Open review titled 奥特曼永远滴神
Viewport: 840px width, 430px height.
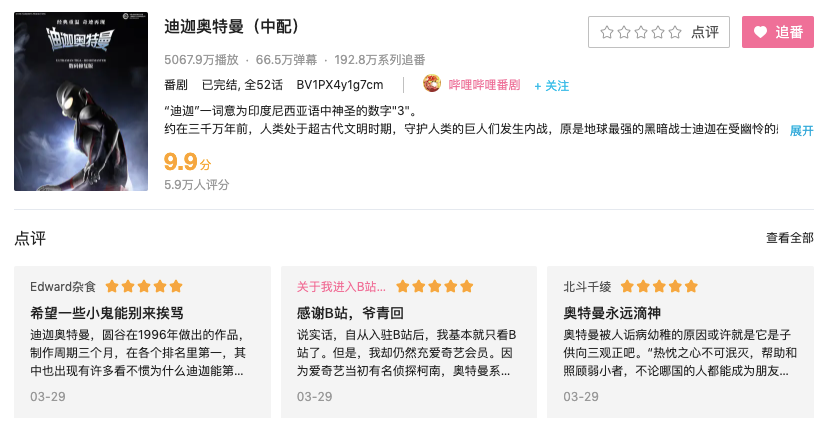pos(611,312)
